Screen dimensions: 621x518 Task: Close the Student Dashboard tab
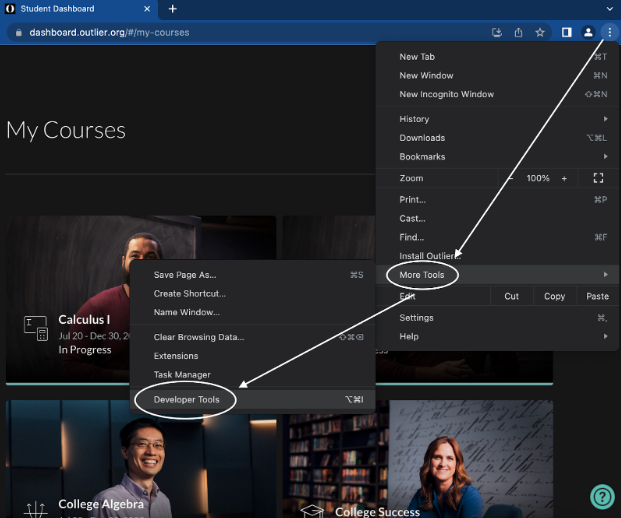[147, 9]
